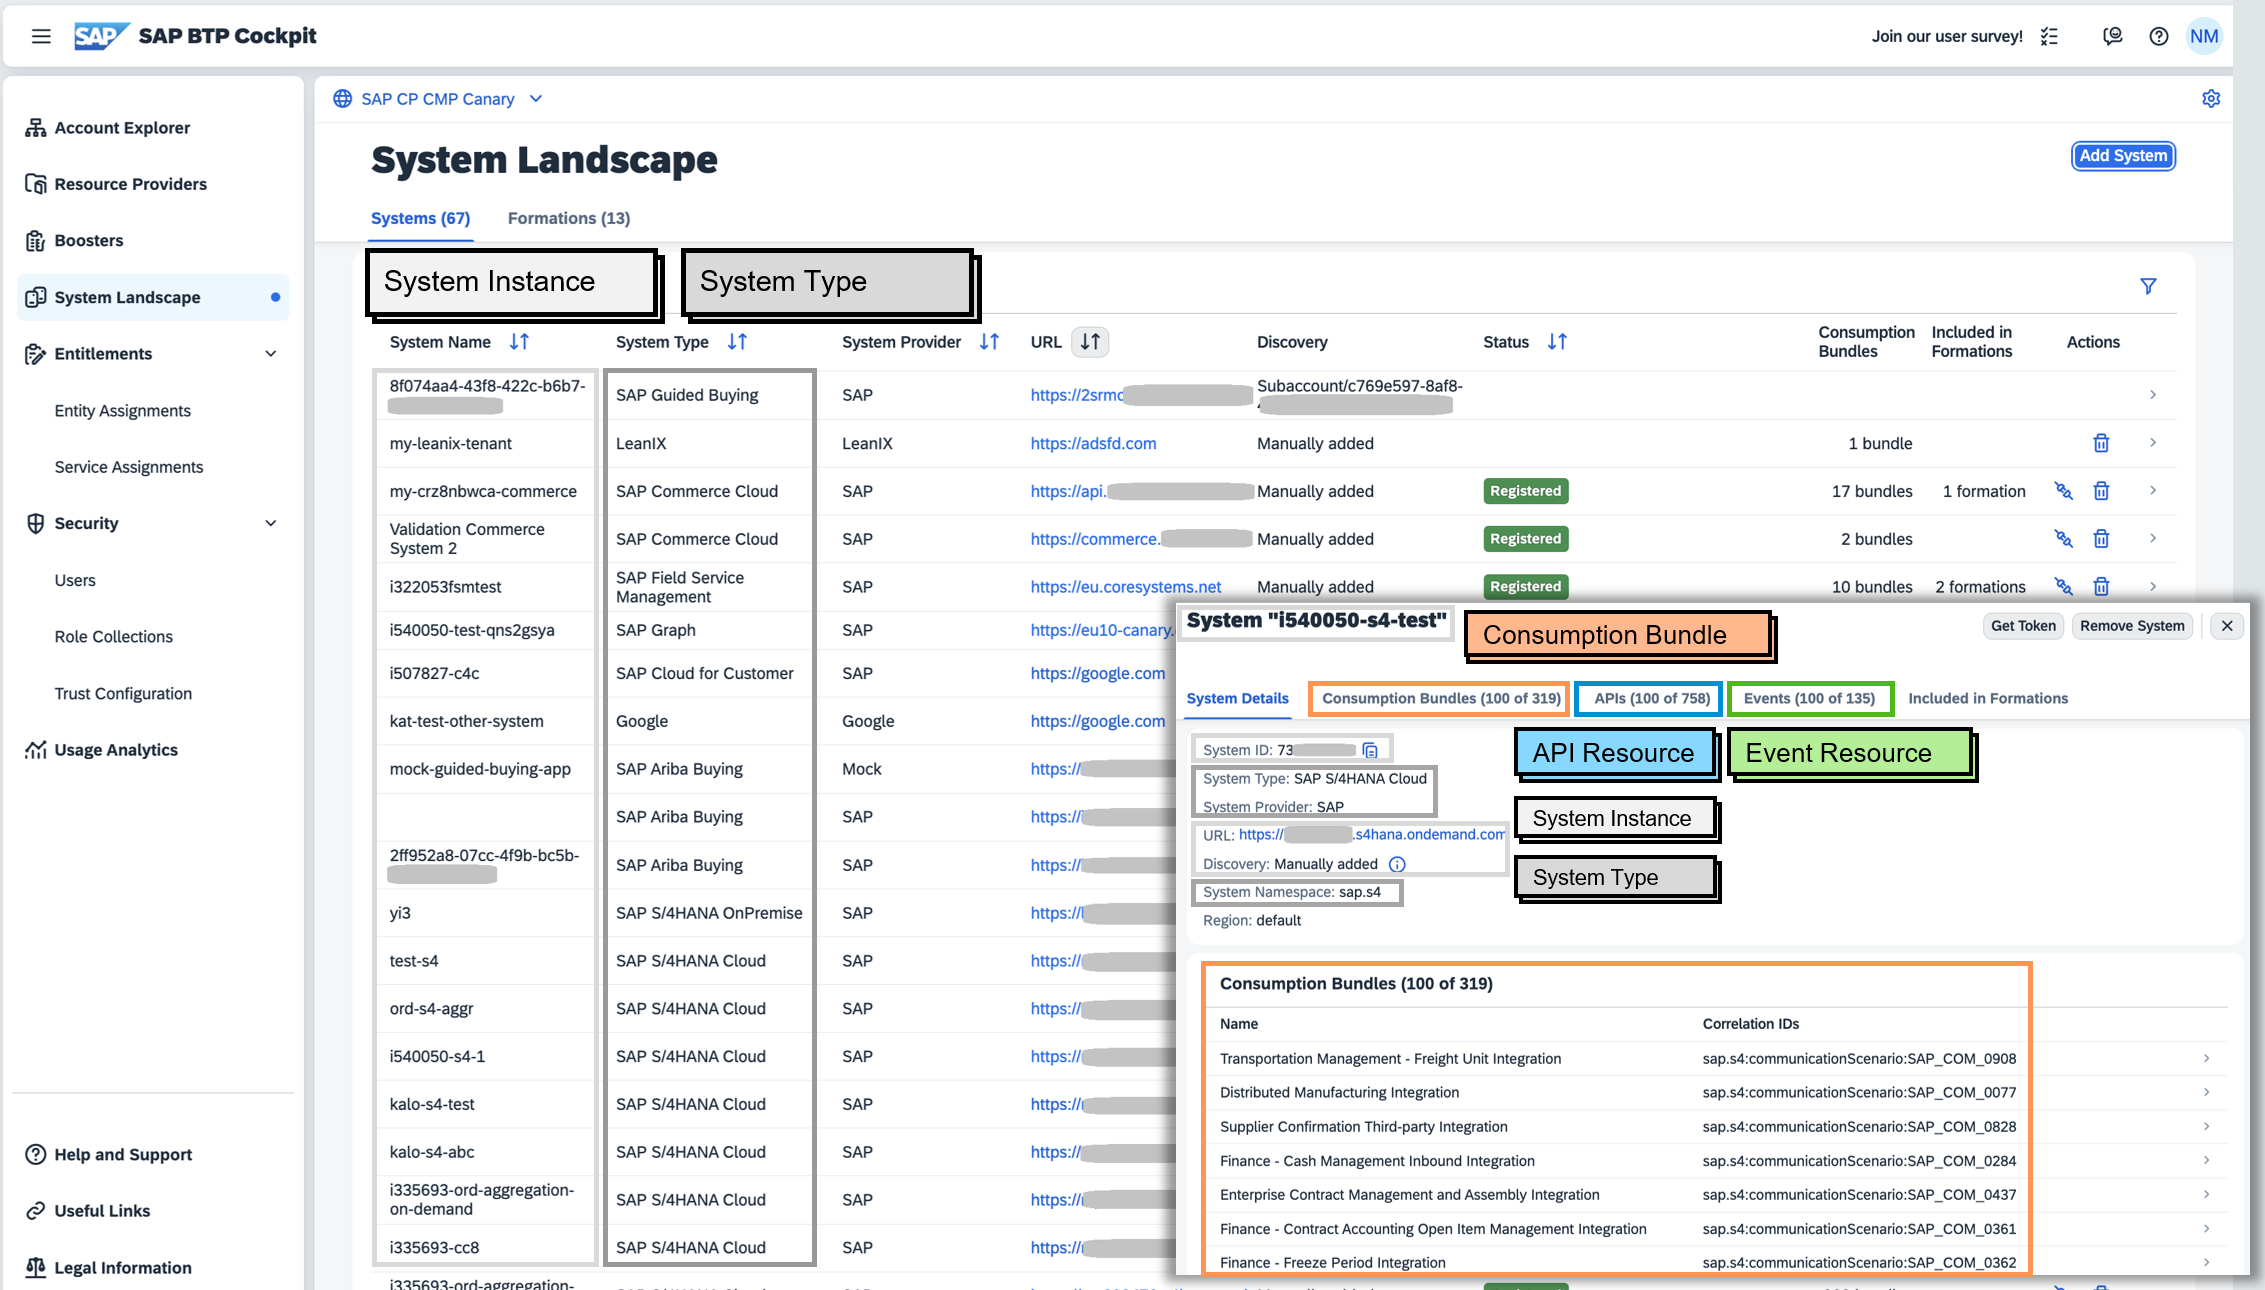The width and height of the screenshot is (2265, 1290).
Task: Copy System ID using the copy icon
Action: (x=1370, y=750)
